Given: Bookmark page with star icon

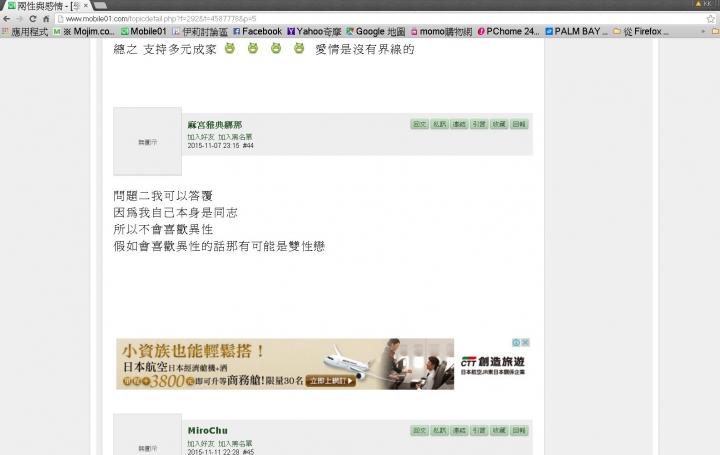Looking at the screenshot, I should pyautogui.click(x=711, y=19).
